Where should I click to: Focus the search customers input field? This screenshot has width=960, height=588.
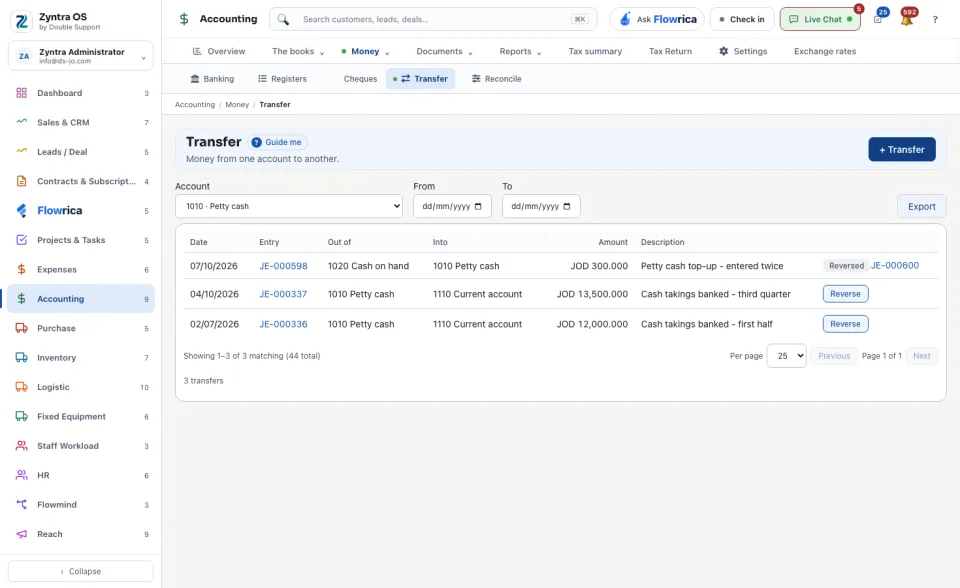[x=433, y=20]
